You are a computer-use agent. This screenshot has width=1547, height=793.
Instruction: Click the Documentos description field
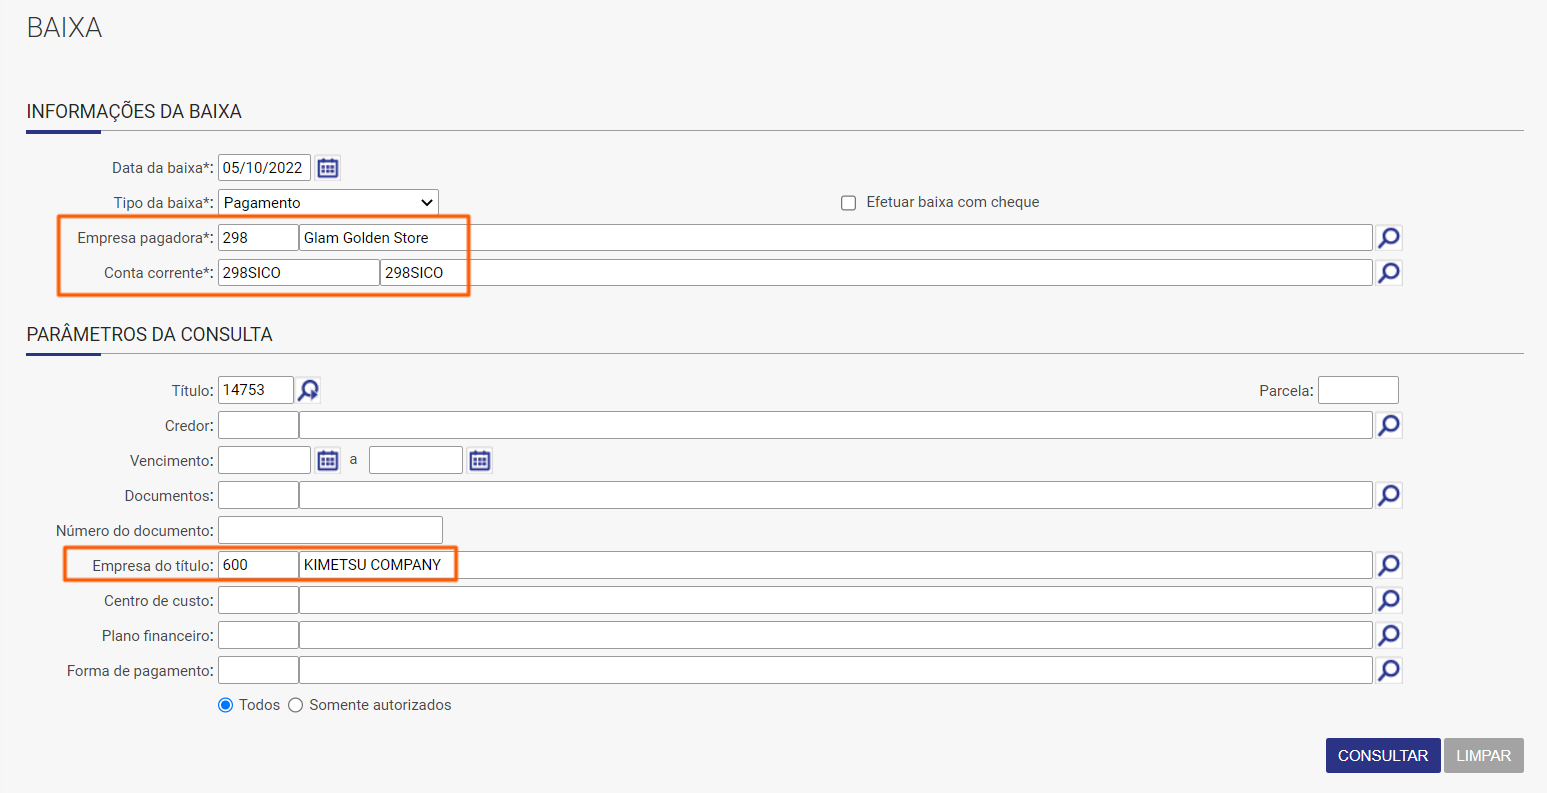click(x=836, y=495)
